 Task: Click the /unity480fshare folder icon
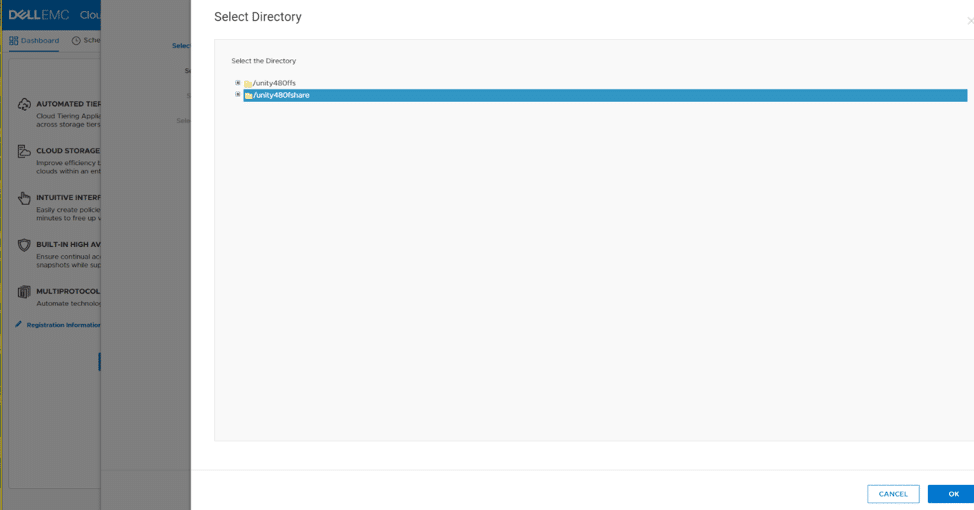248,96
